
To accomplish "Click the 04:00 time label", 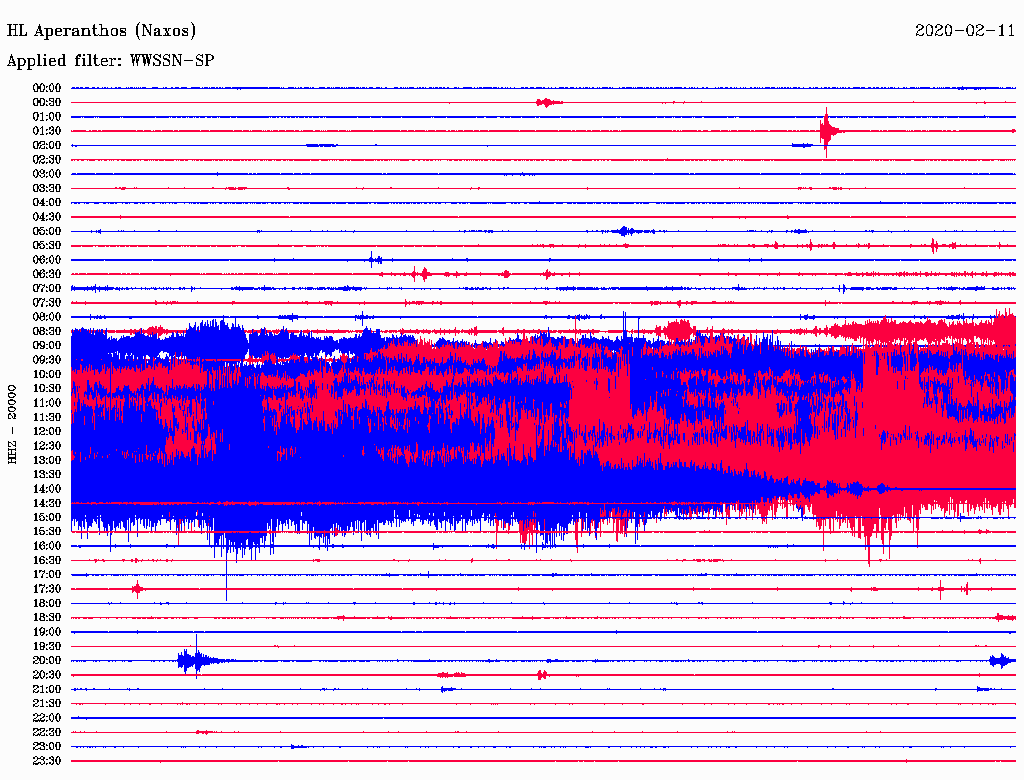I will pos(47,203).
